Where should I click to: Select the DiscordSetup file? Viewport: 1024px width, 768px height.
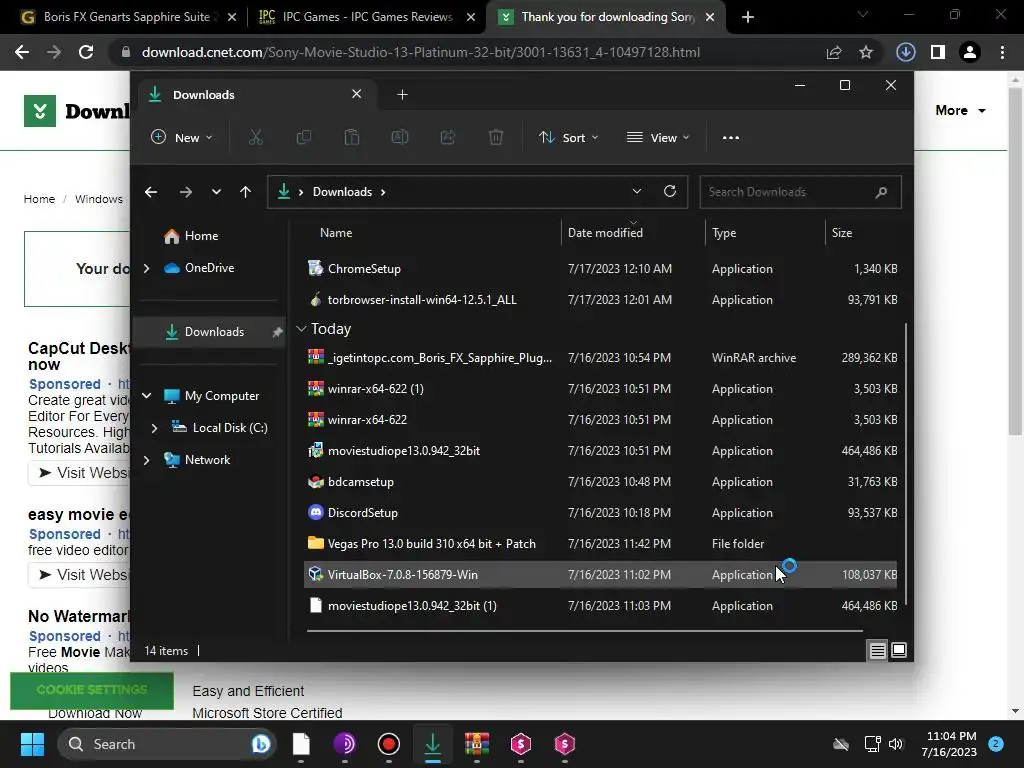pos(600,513)
